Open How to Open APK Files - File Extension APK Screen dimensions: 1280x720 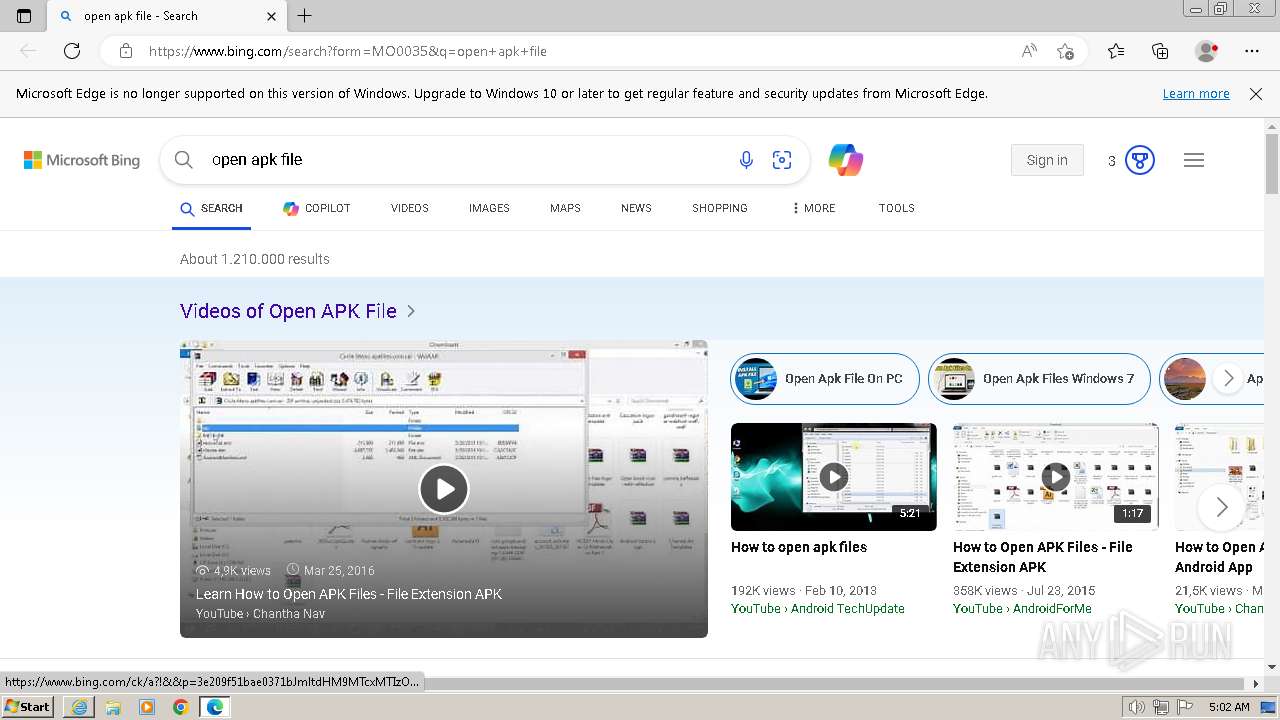(1043, 557)
